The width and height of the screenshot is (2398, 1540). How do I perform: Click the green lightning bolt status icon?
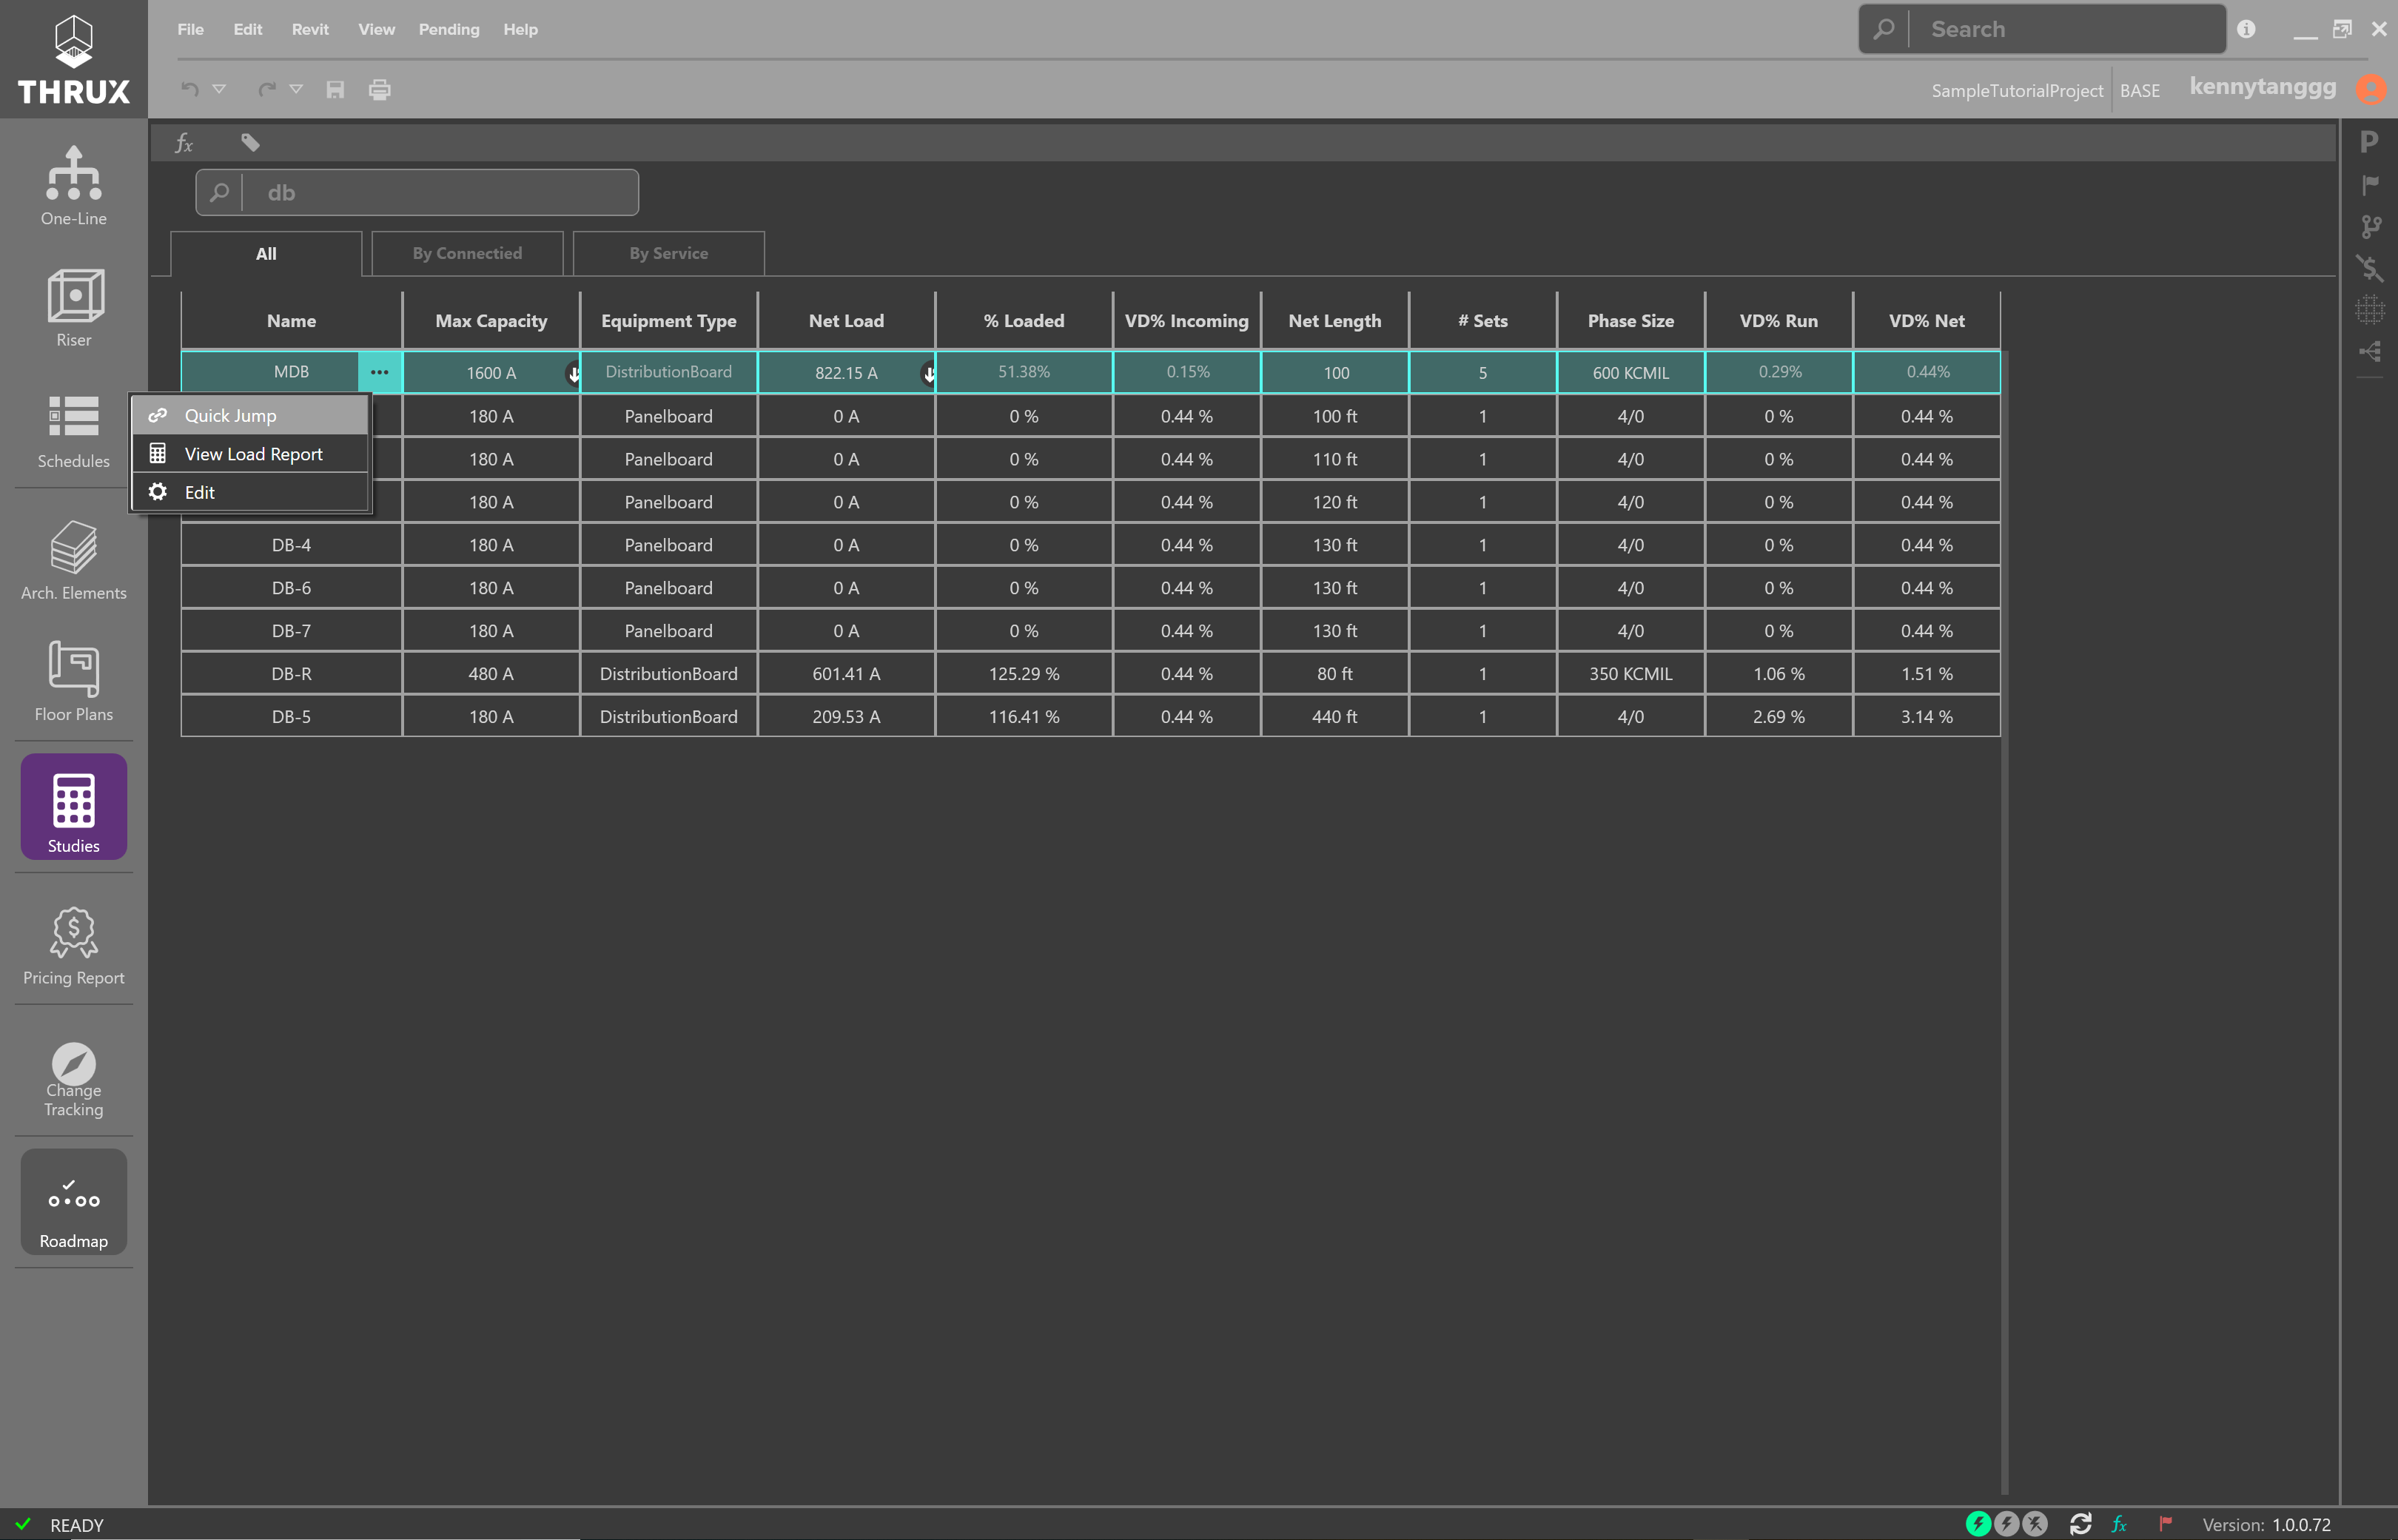[x=1977, y=1523]
